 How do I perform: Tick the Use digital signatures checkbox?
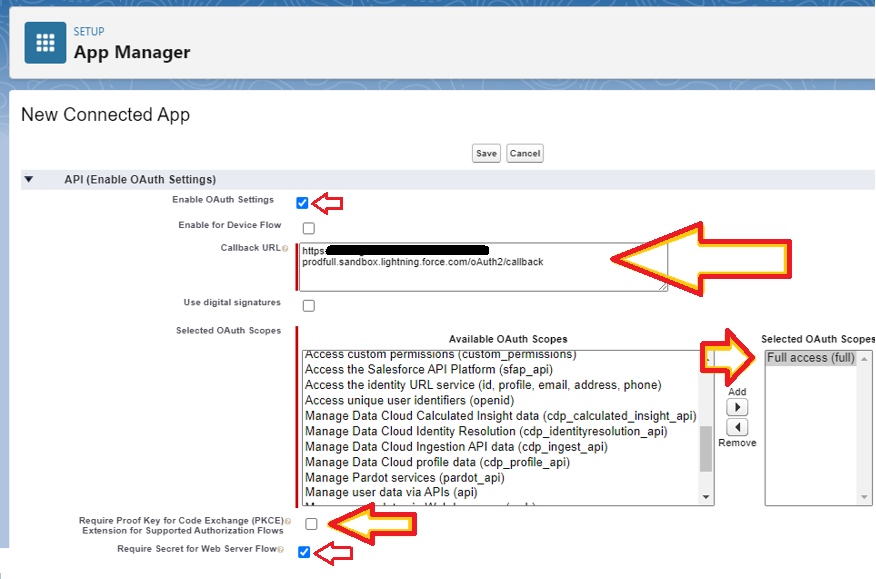(308, 305)
